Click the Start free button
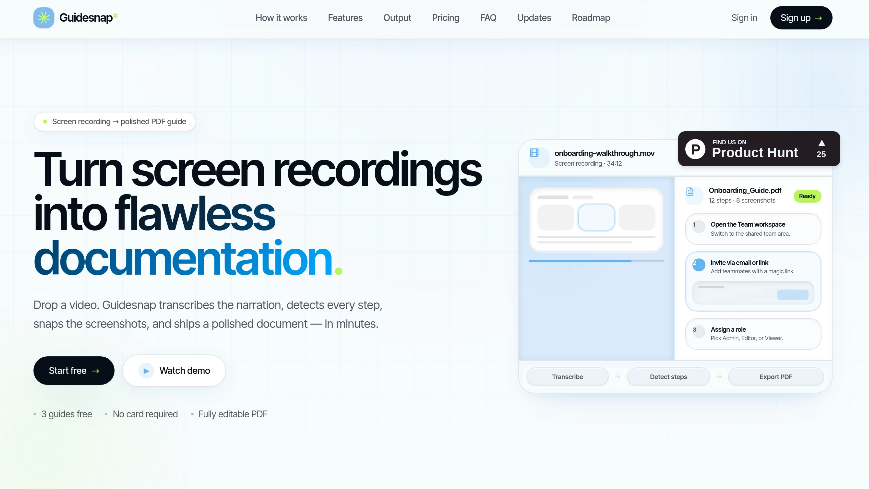The width and height of the screenshot is (869, 489). 74,370
